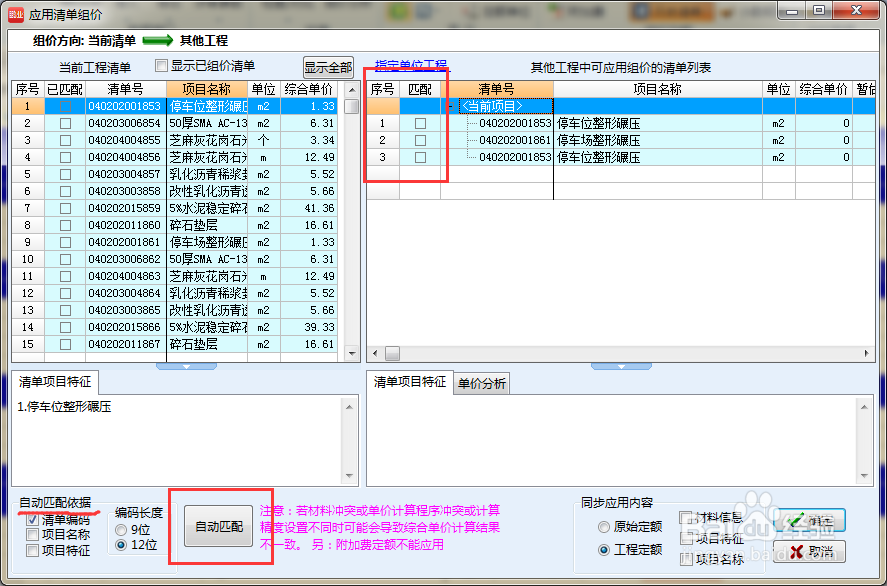Enable the 材料信息 sync option
Screen dimensions: 887x586
687,518
